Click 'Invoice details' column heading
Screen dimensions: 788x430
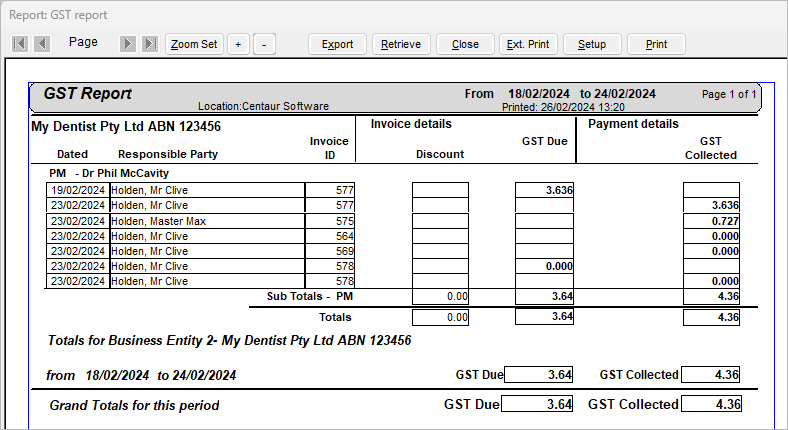pos(411,124)
